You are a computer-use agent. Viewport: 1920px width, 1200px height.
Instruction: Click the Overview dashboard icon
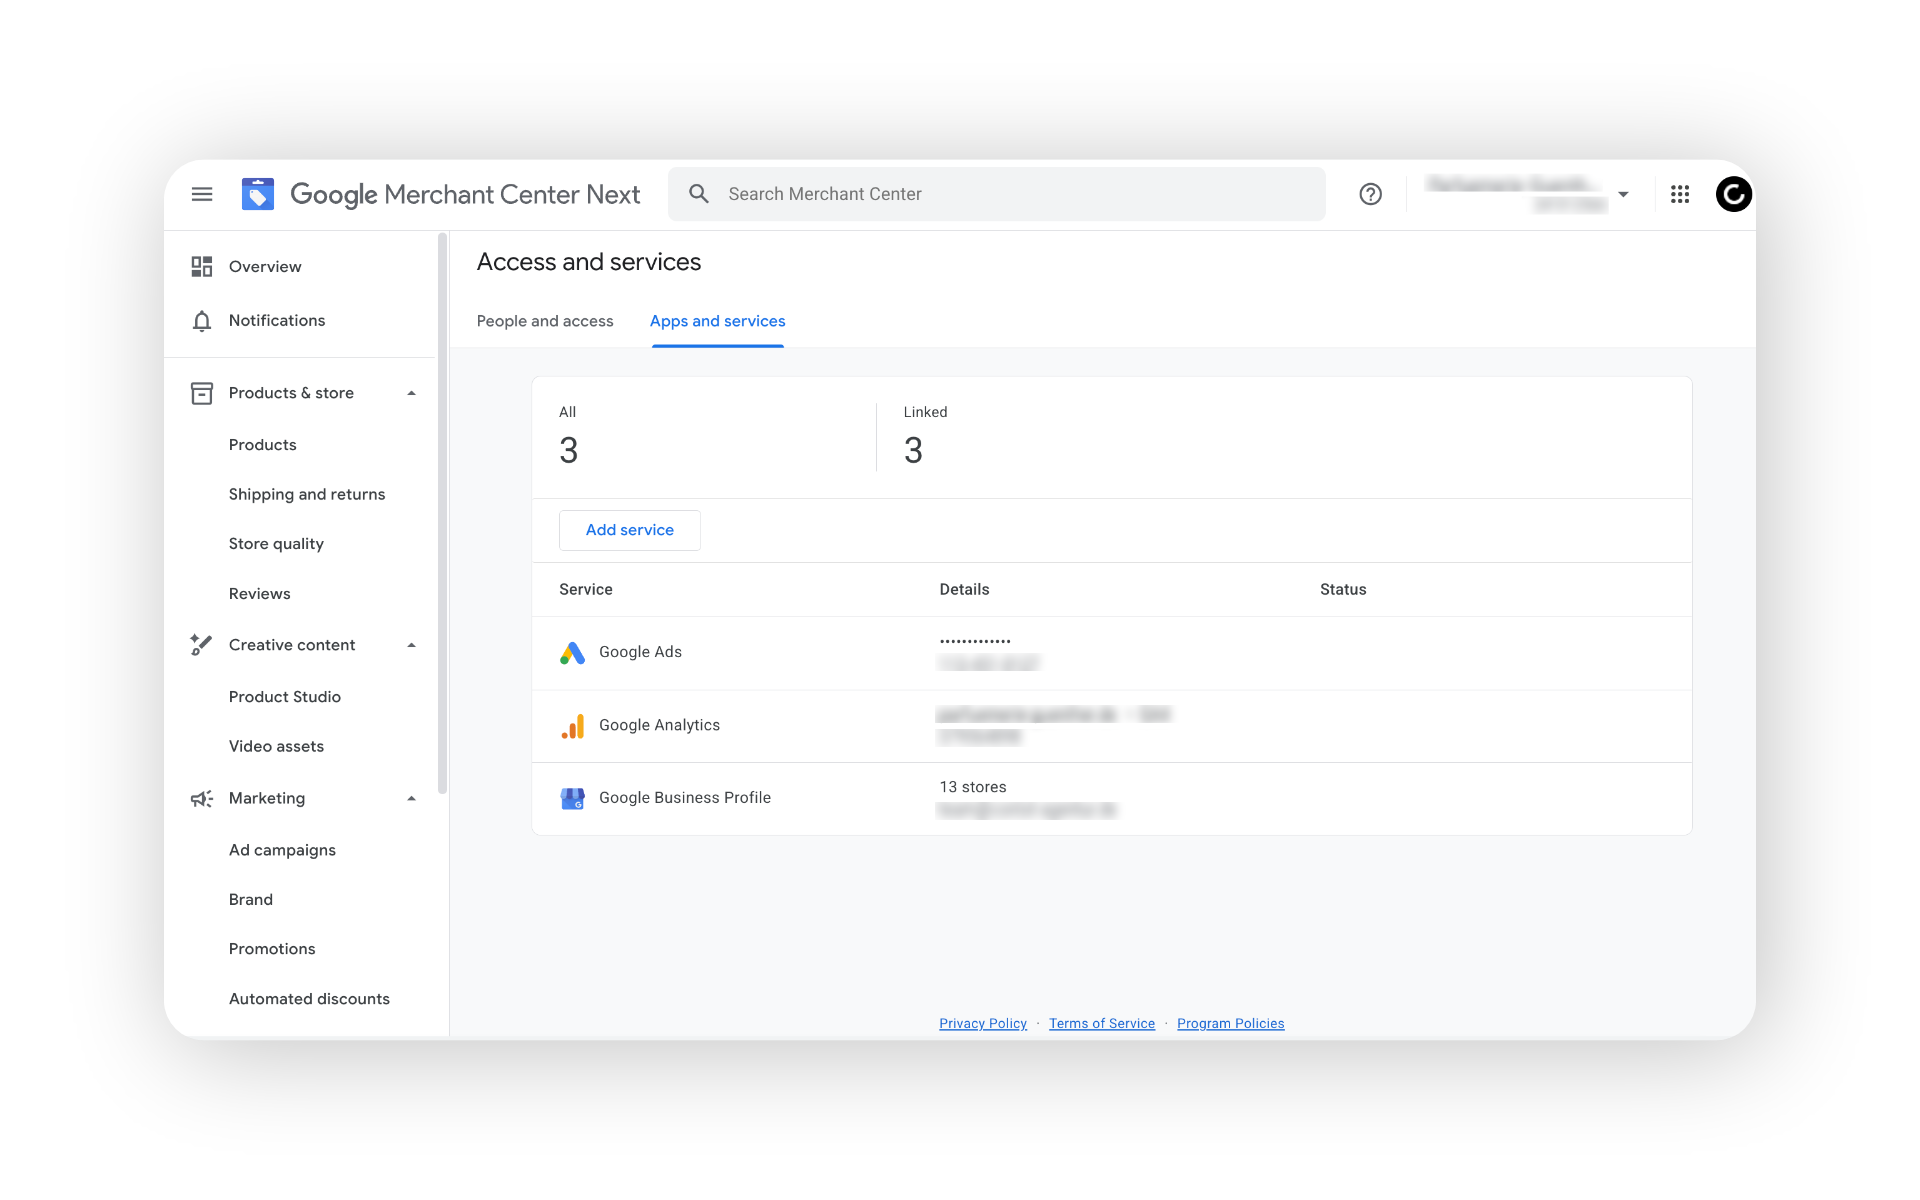pos(202,266)
